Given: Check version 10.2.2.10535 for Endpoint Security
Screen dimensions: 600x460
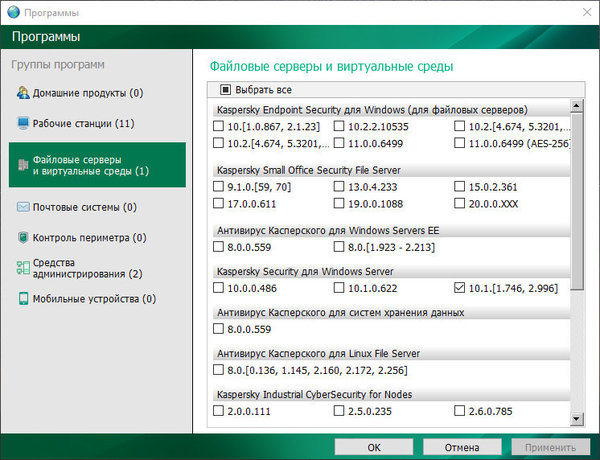Looking at the screenshot, I should tap(339, 127).
